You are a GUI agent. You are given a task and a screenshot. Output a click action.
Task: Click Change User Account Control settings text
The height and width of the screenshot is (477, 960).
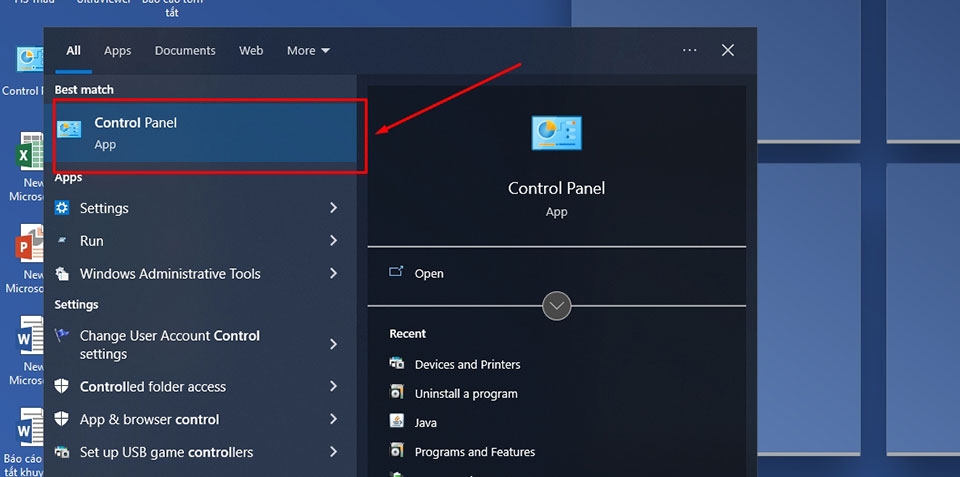point(170,345)
